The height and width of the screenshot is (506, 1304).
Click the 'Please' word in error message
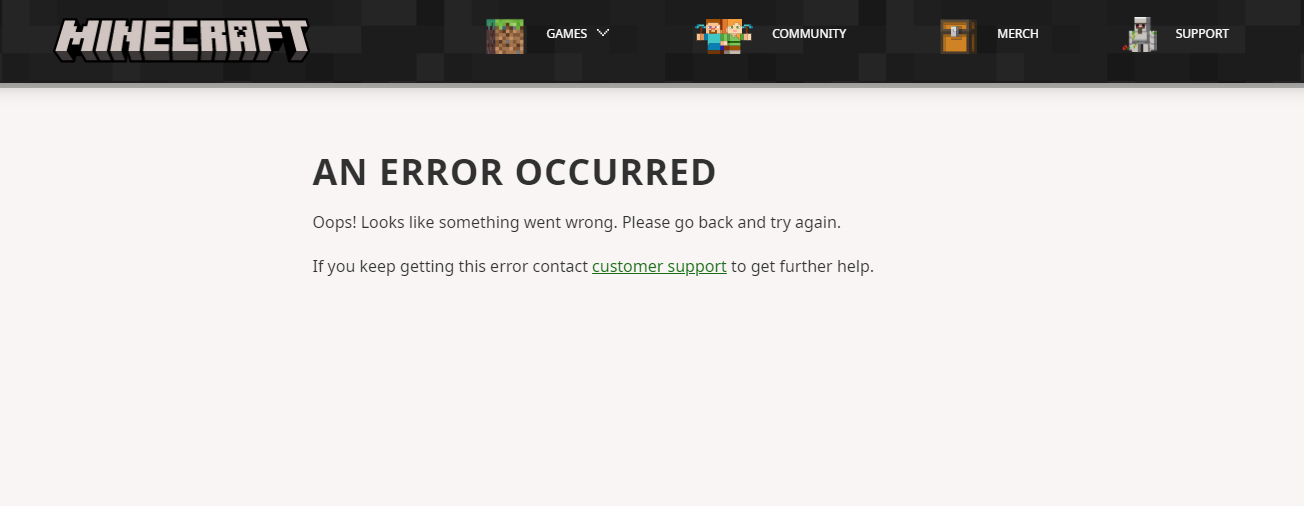coord(646,222)
